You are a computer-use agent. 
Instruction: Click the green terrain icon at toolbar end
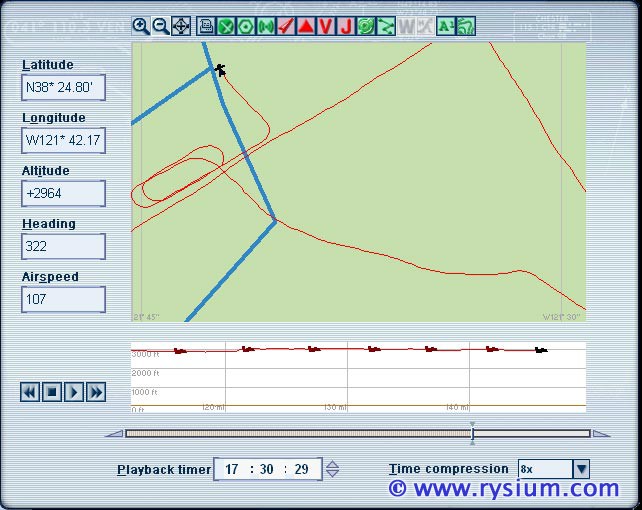pyautogui.click(x=466, y=26)
